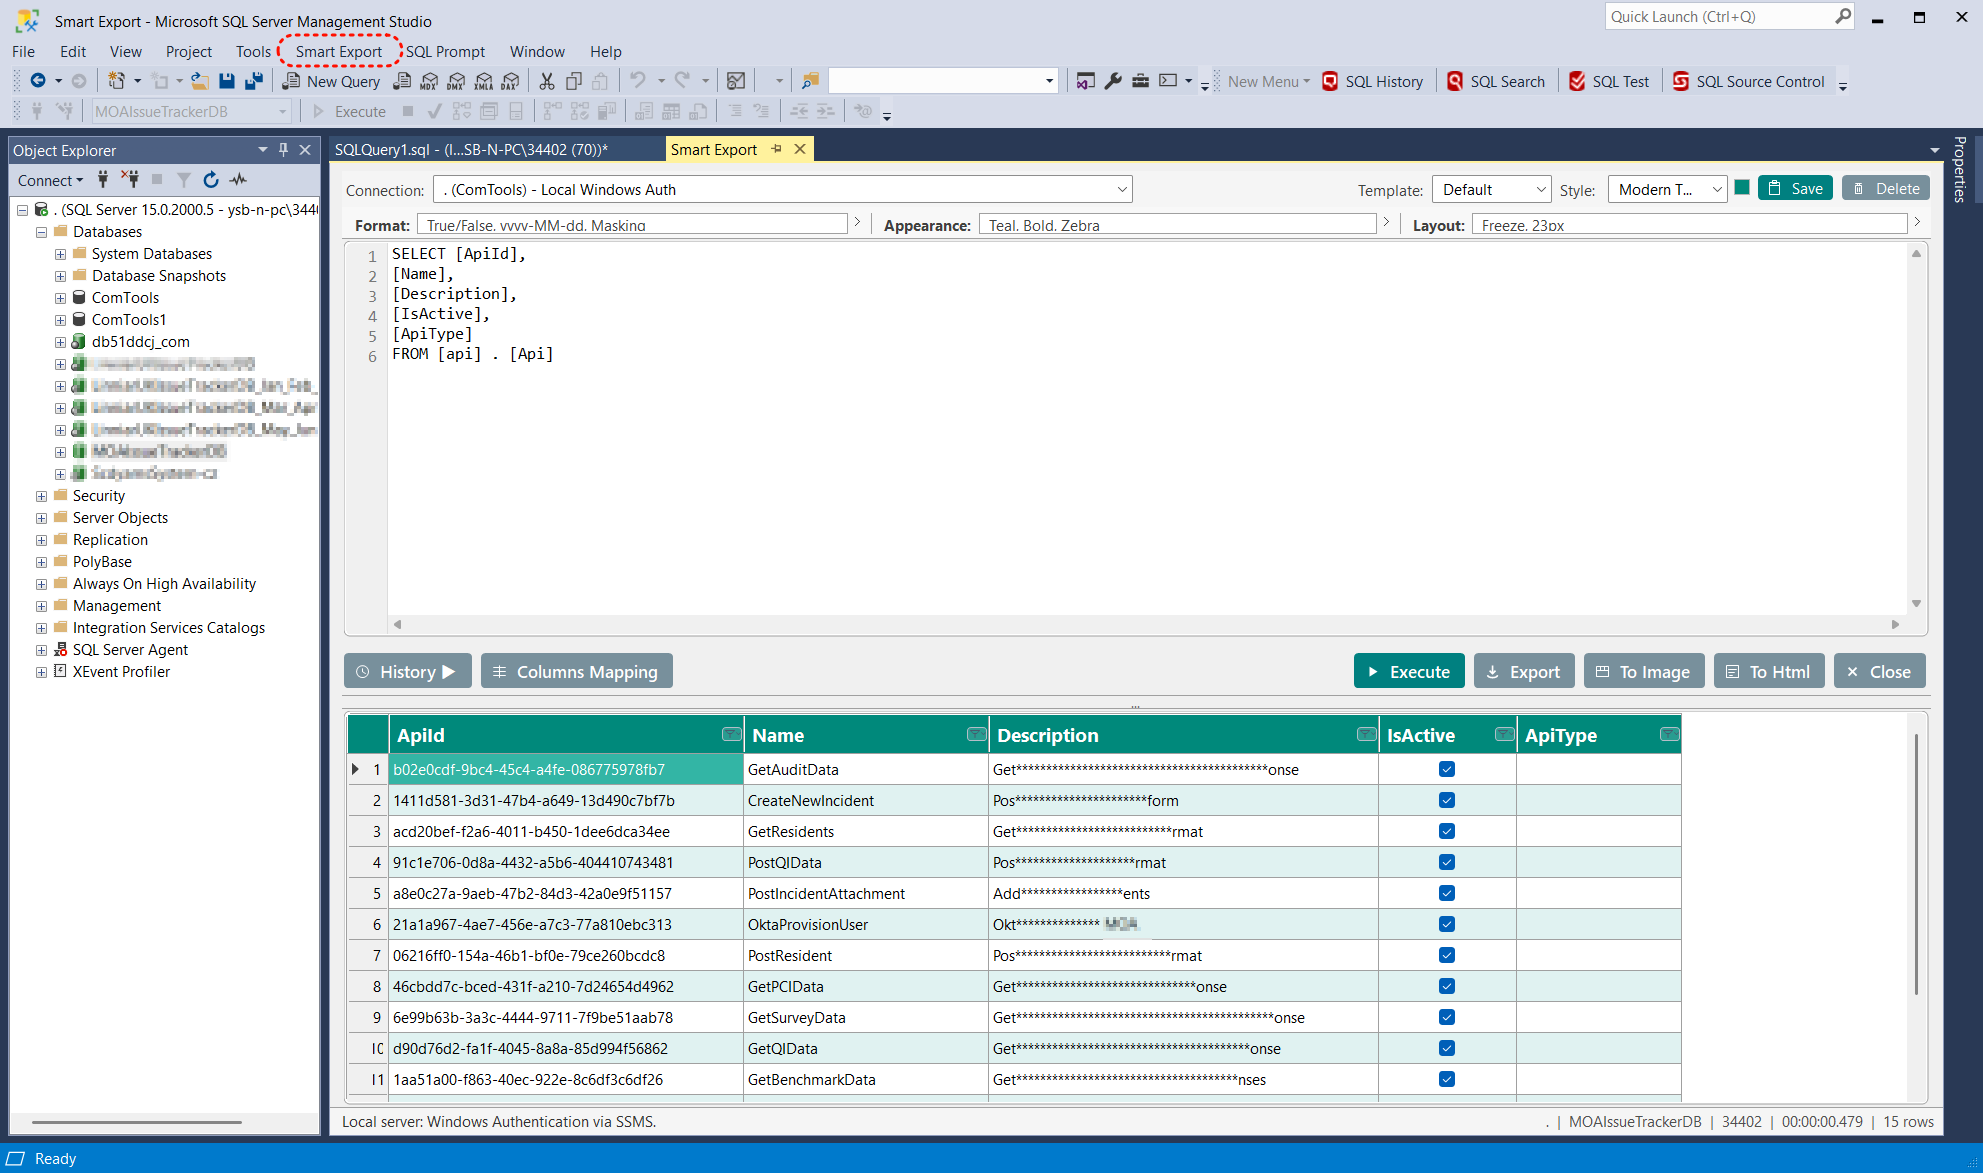Viewport: 1983px width, 1173px height.
Task: Click the Database Engine Query icon
Action: pyautogui.click(x=402, y=81)
